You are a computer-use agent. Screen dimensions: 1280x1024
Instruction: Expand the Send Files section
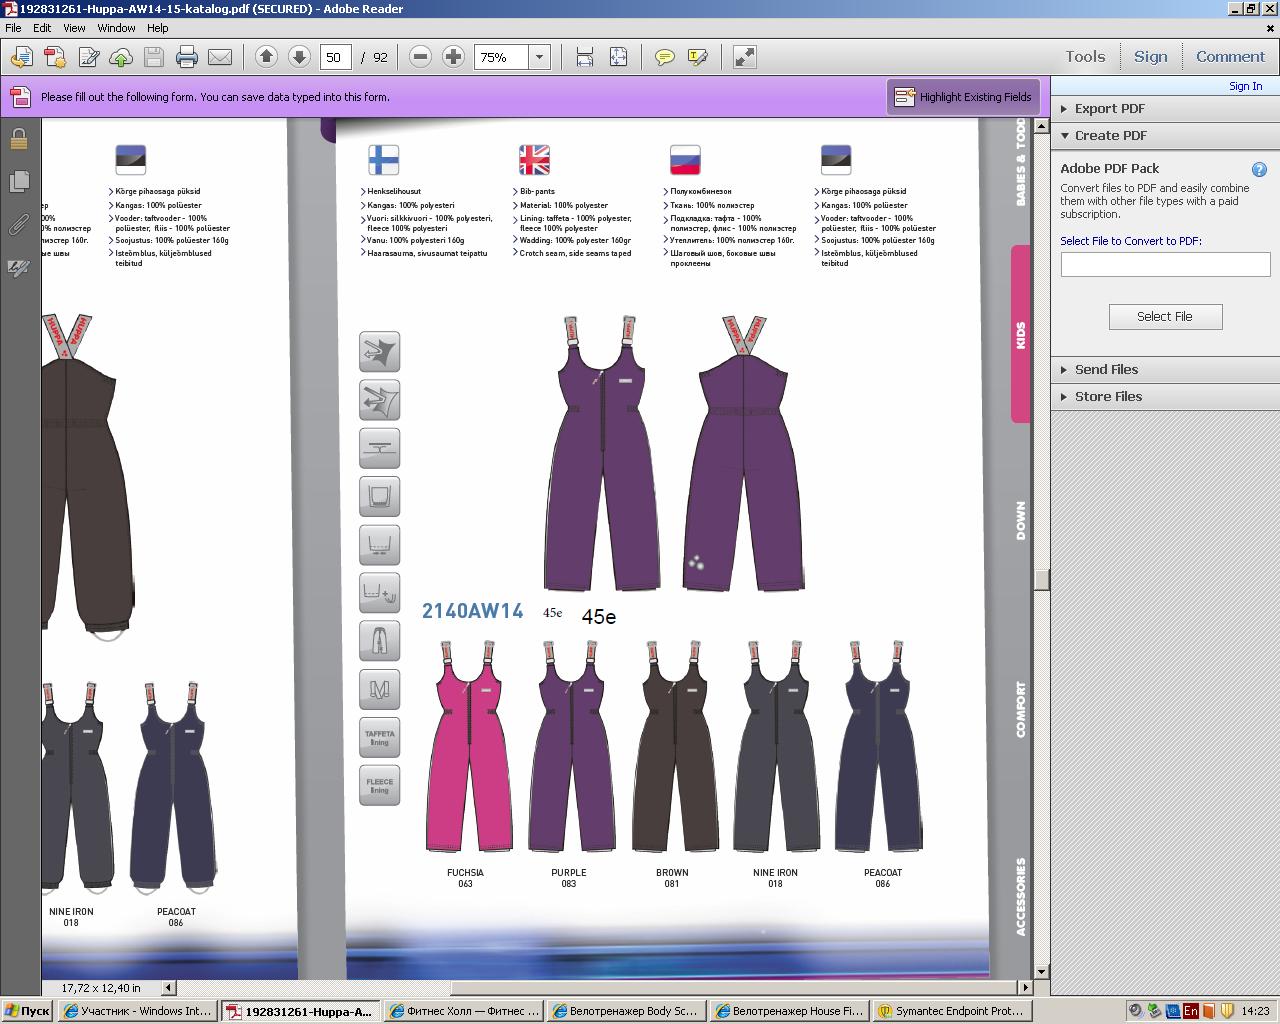(1106, 370)
